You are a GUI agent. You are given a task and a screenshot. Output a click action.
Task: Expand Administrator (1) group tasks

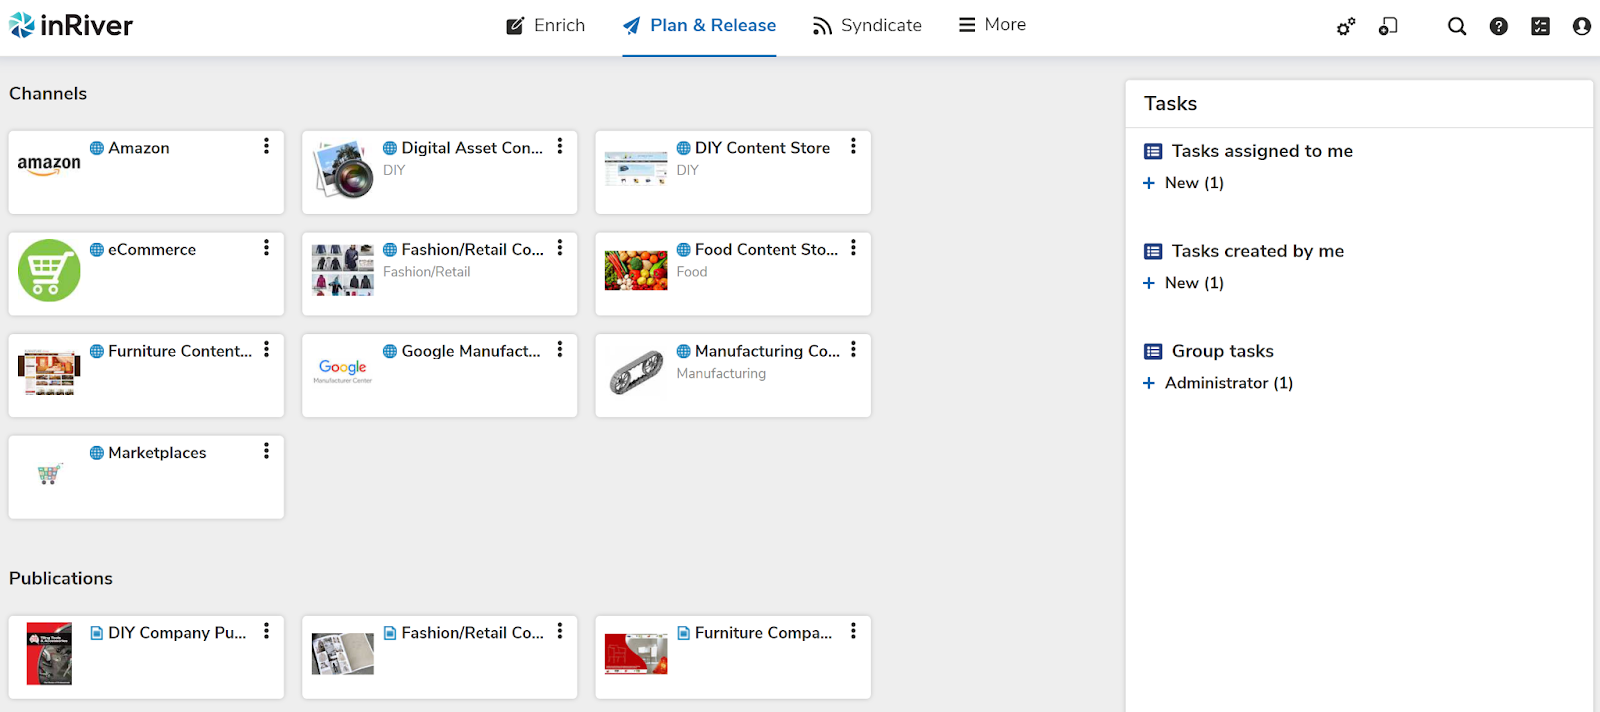click(x=1218, y=383)
